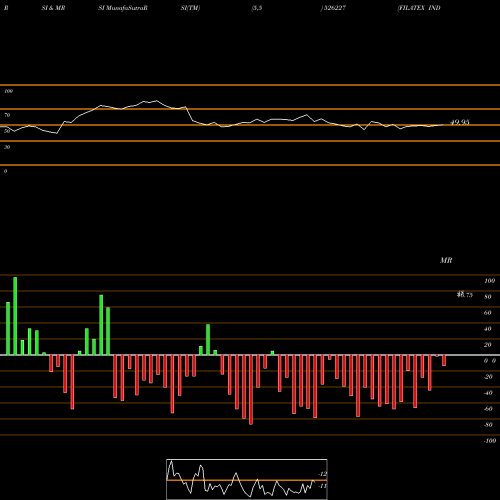Click the 40 label on MR axis
The width and height of the screenshot is (500, 500).
488,329
